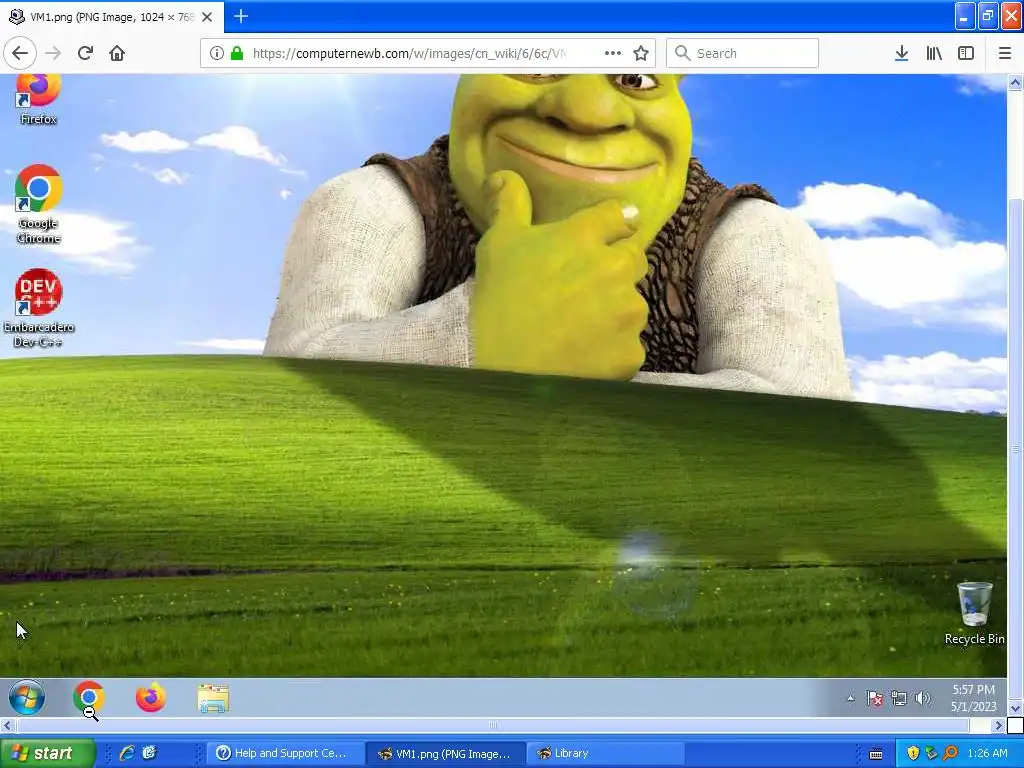This screenshot has height=768, width=1024.
Task: Click the Firefox desktop shortcut in image
Action: [38, 99]
